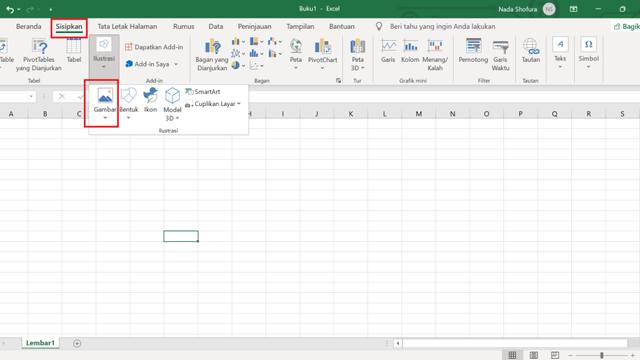This screenshot has height=360, width=640.
Task: Switch to the Beranda tab
Action: tap(29, 27)
